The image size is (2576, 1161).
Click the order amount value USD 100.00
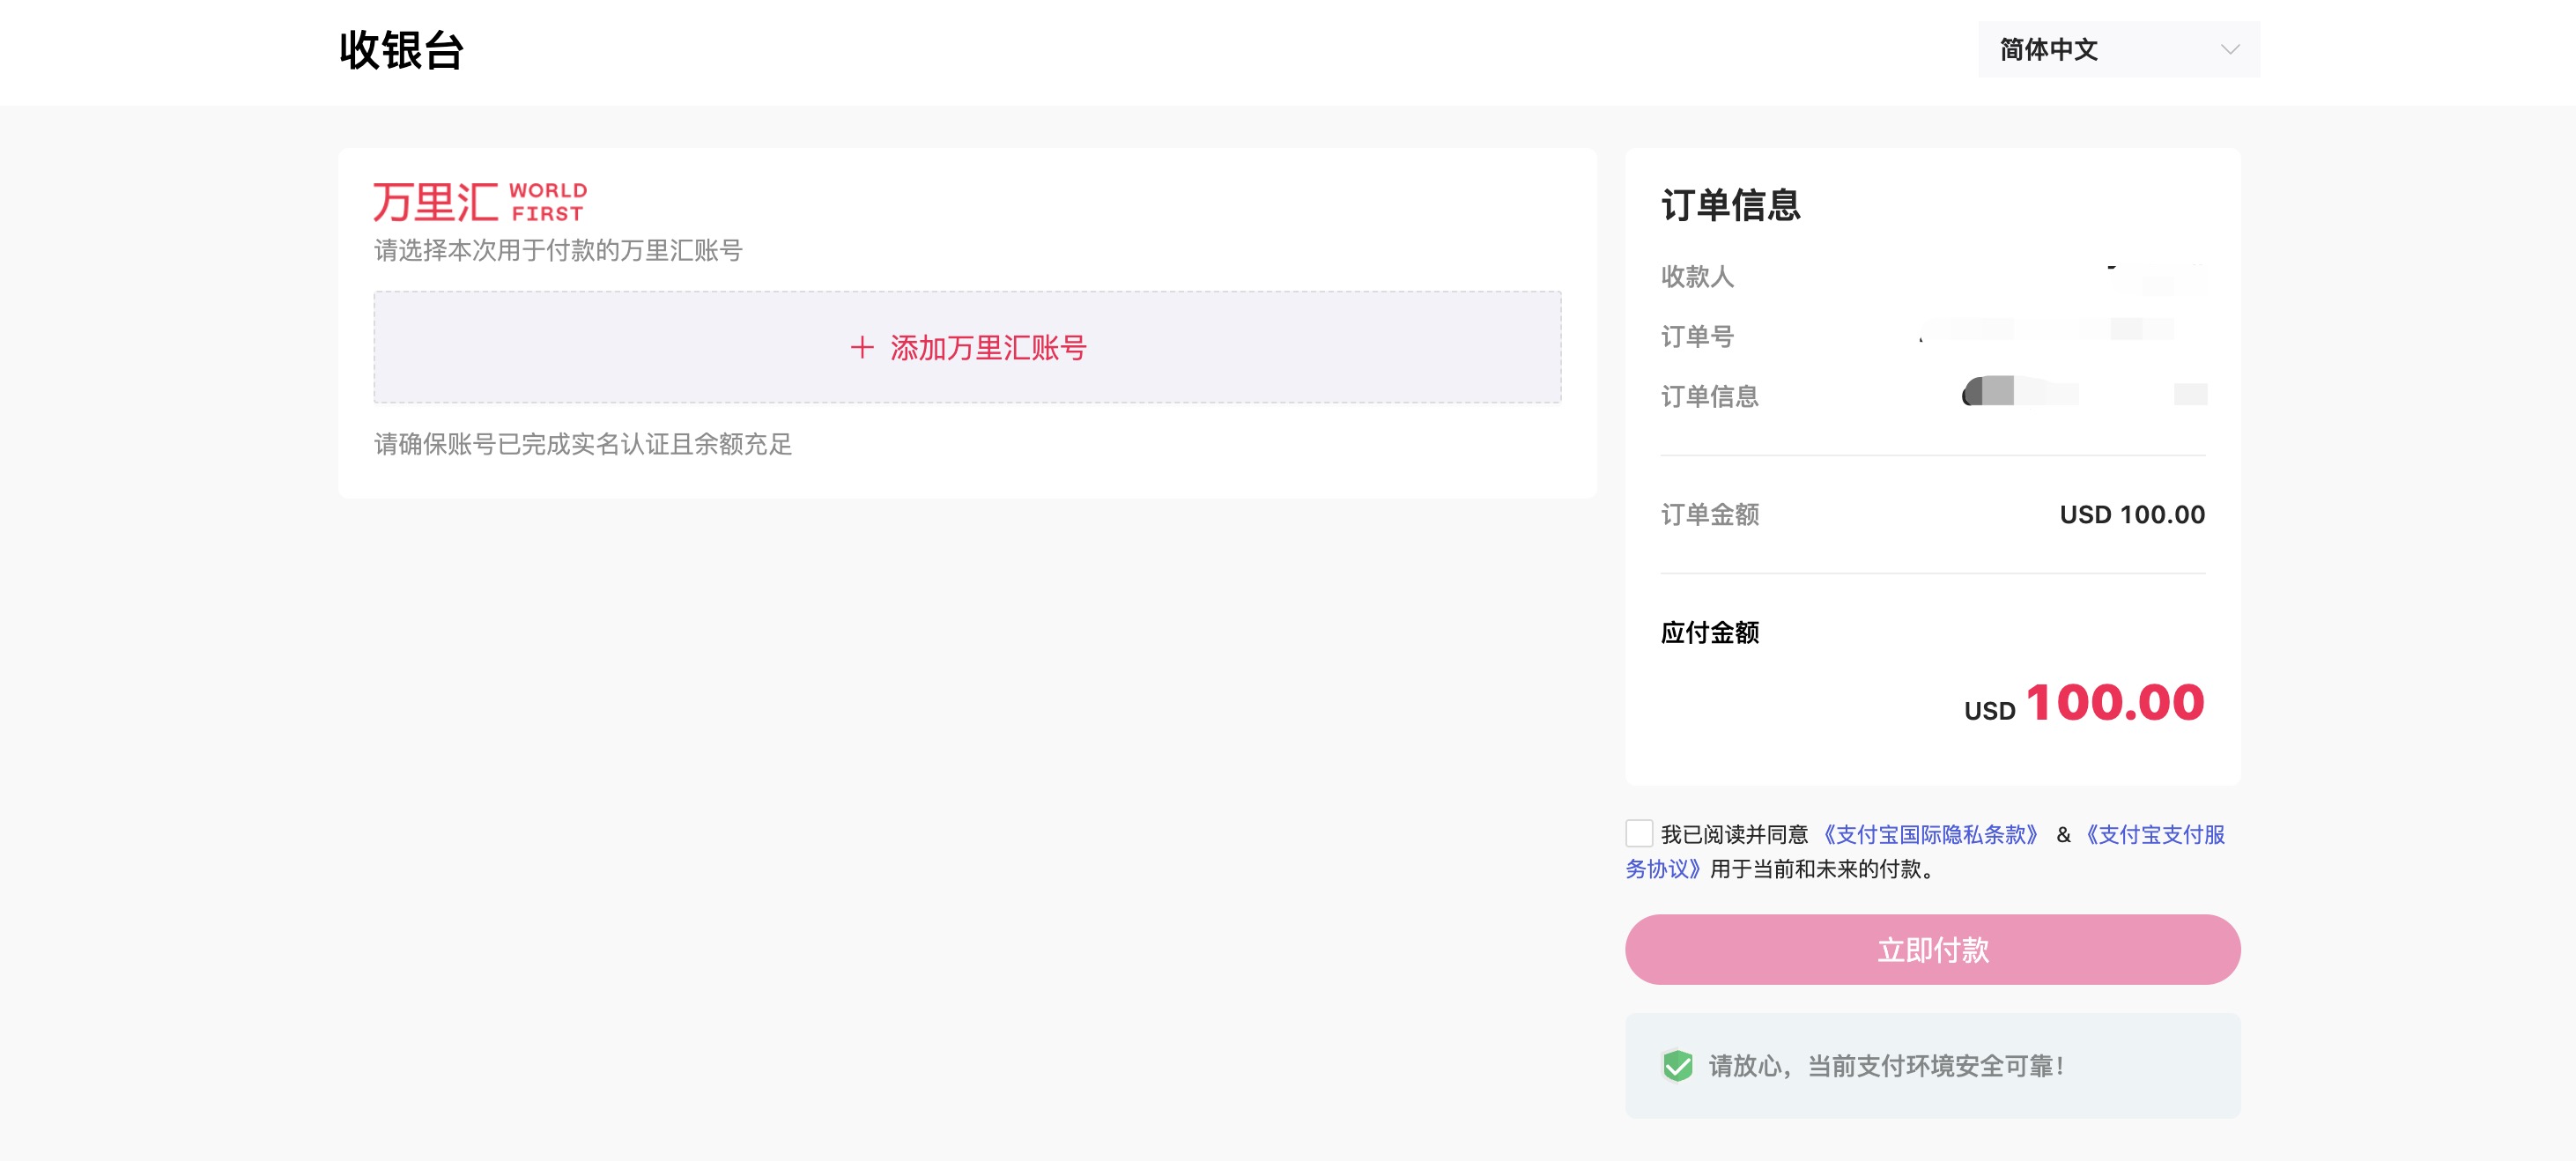[2132, 514]
